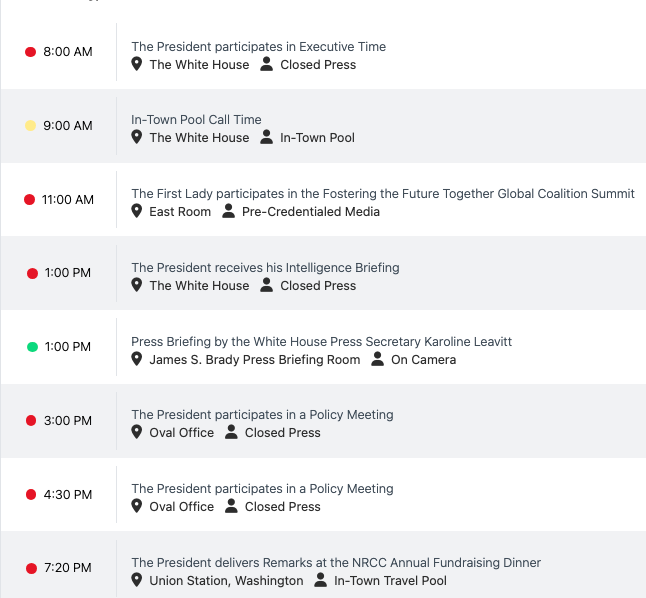Click location pin in 8:00 AM White House row
Image resolution: width=646 pixels, height=598 pixels.
(137, 64)
